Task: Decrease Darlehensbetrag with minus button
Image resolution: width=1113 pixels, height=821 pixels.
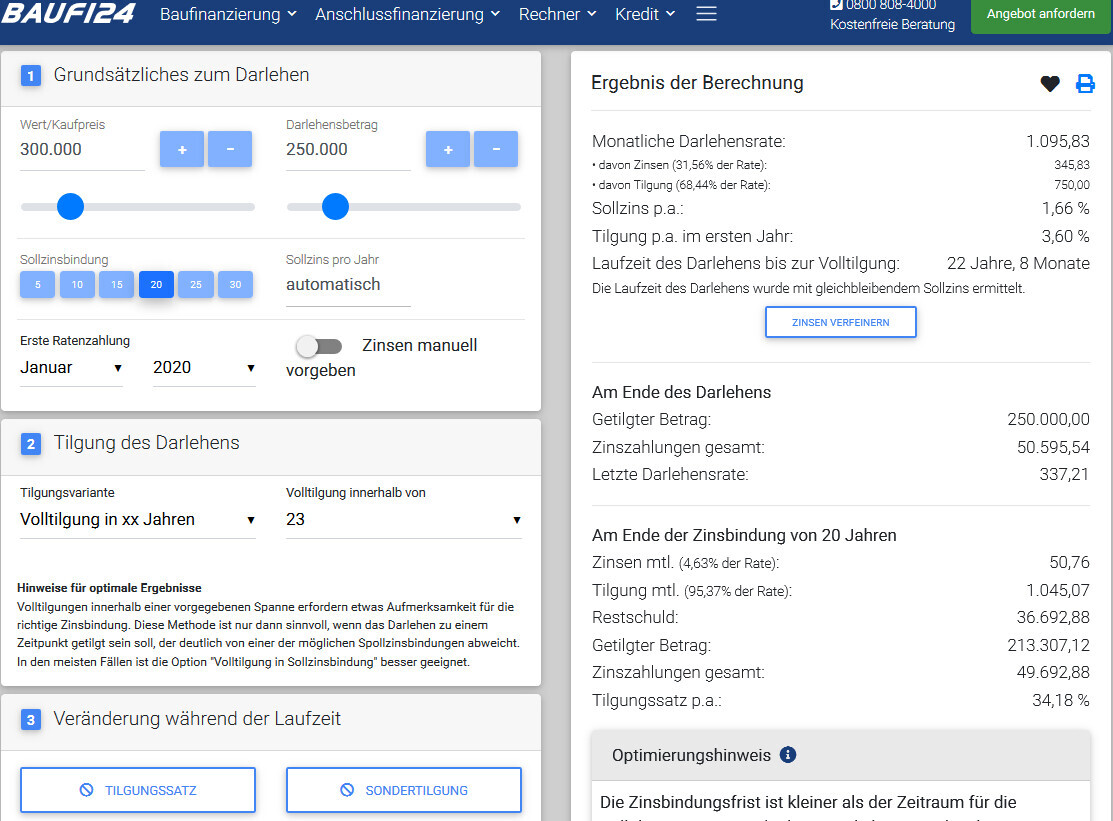Action: pos(496,149)
